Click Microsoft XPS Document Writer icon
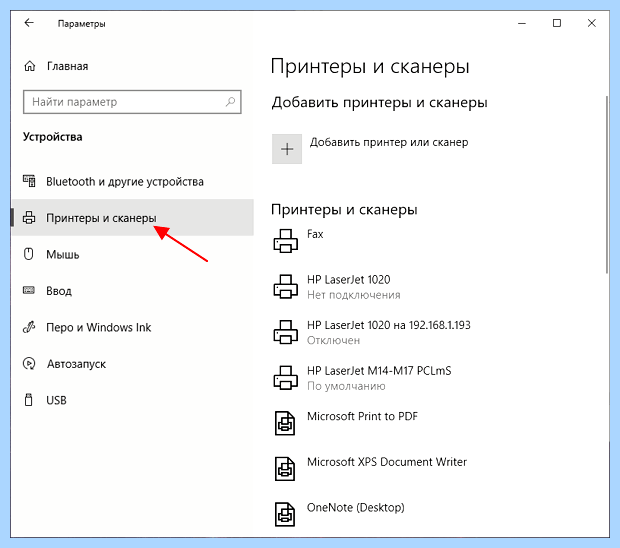The height and width of the screenshot is (548, 620). [285, 469]
